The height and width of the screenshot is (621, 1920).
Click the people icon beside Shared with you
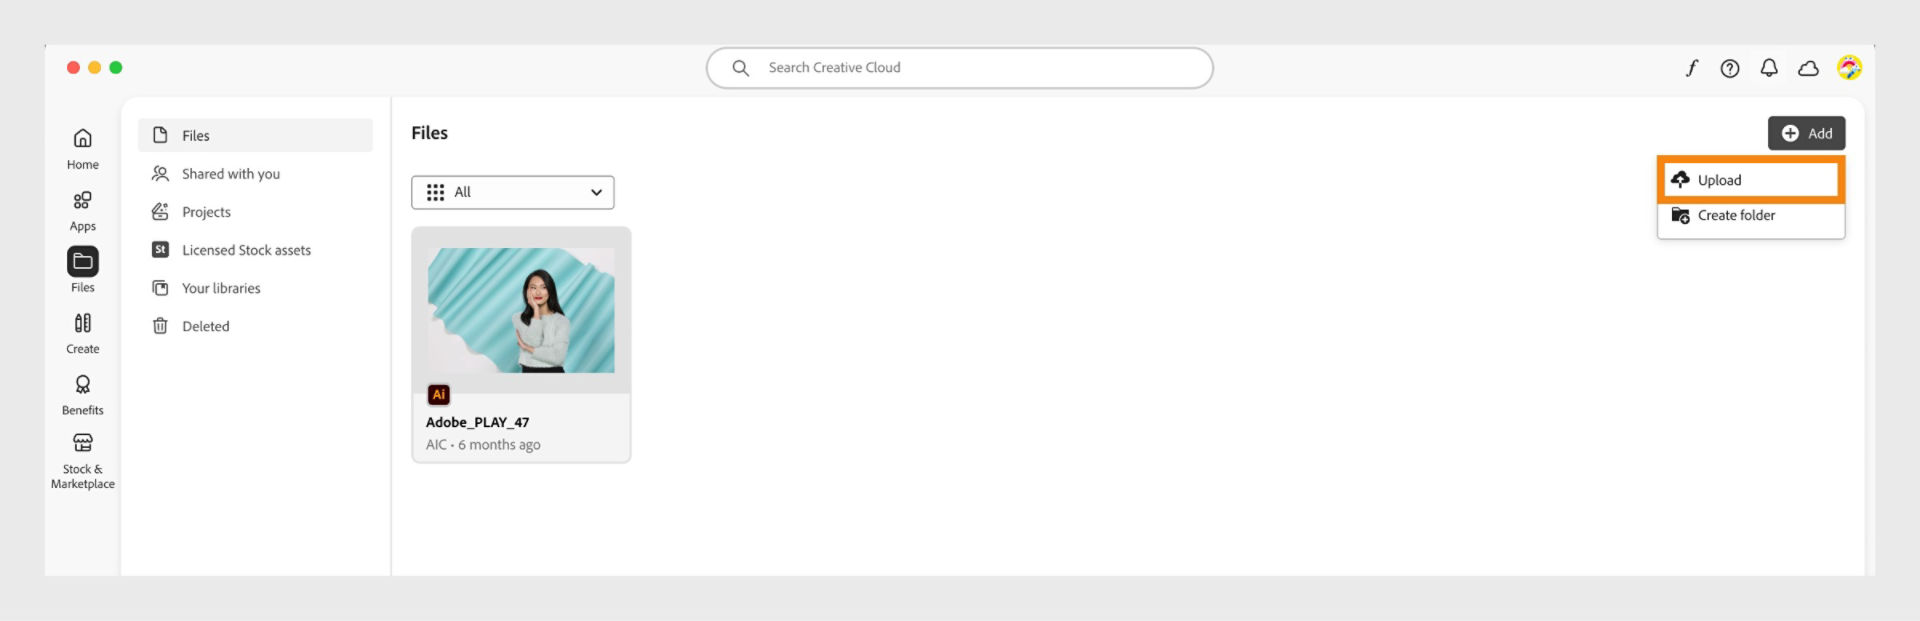[160, 173]
